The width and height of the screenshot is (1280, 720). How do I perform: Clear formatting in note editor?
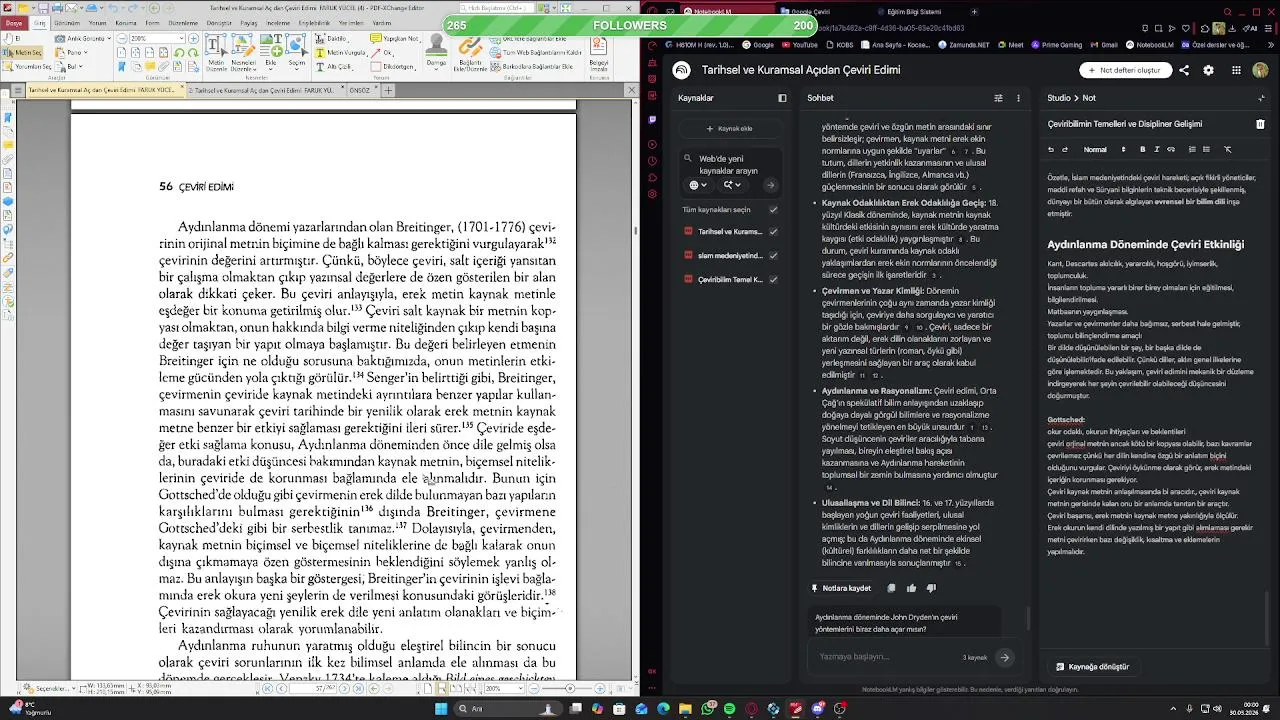point(1228,149)
